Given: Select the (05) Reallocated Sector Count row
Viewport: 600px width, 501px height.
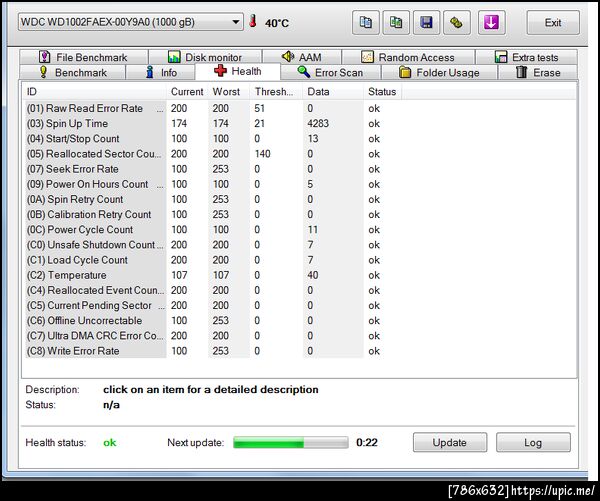Looking at the screenshot, I should click(212, 154).
